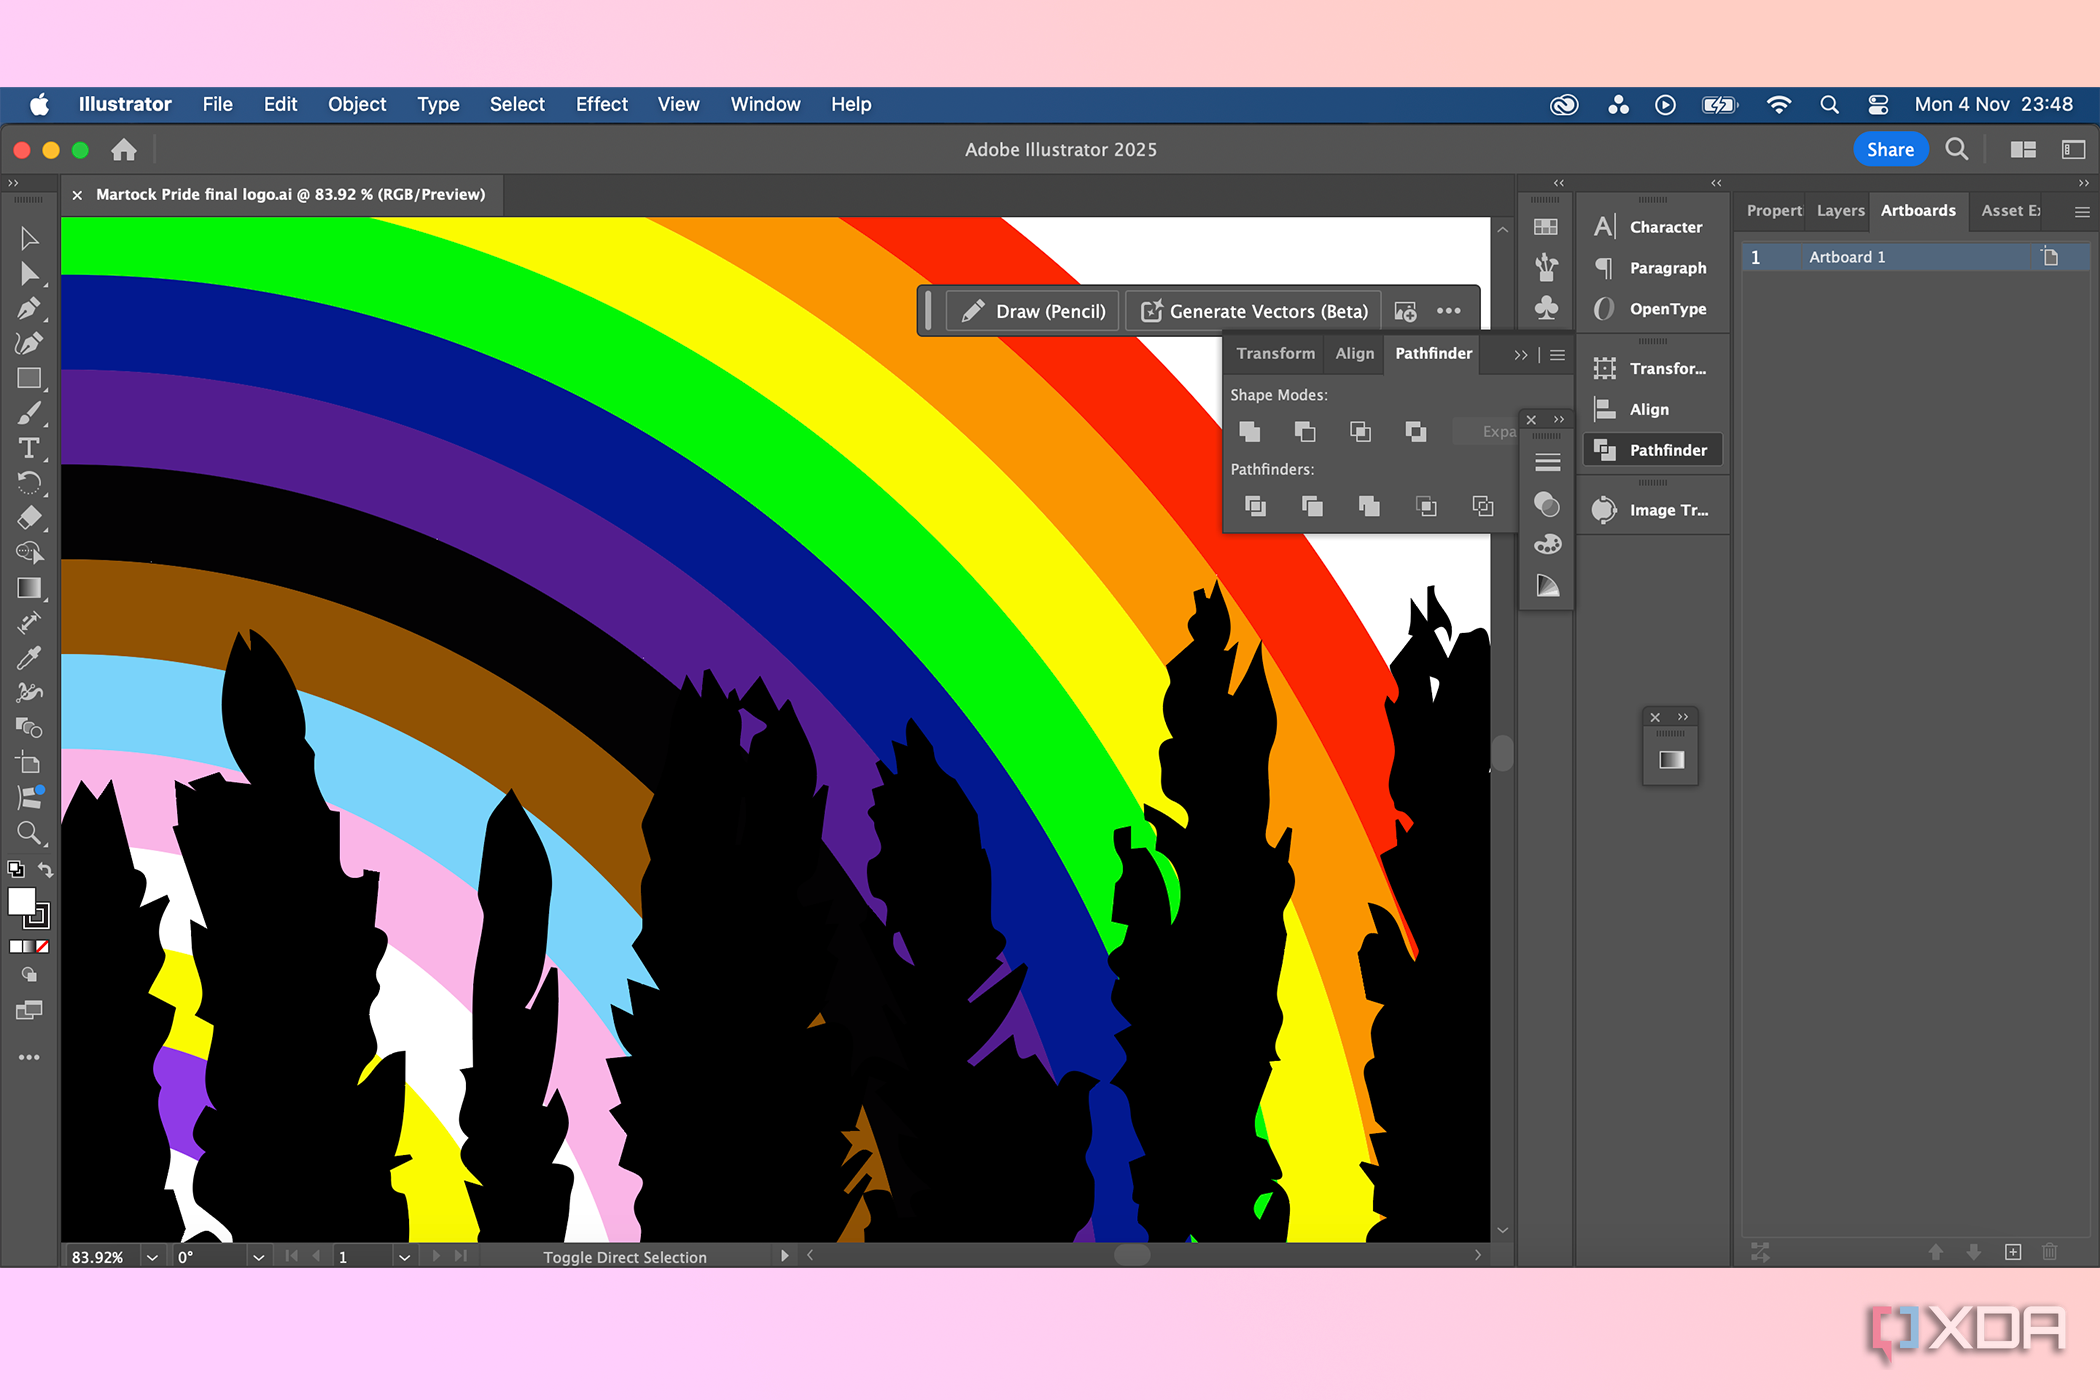Expand the Pathfinder panel group chevrons
Viewport: 2100px width, 1400px height.
1521,355
